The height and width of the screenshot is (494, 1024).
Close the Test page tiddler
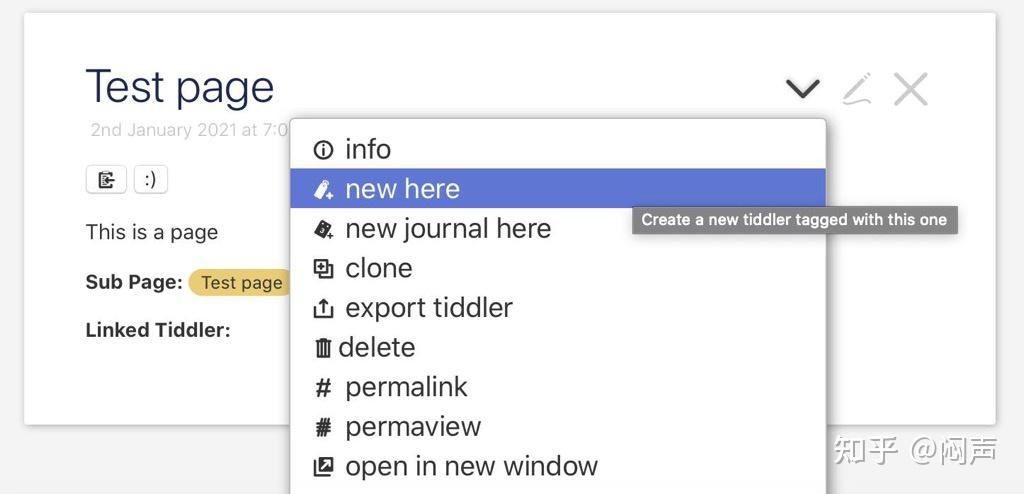910,89
